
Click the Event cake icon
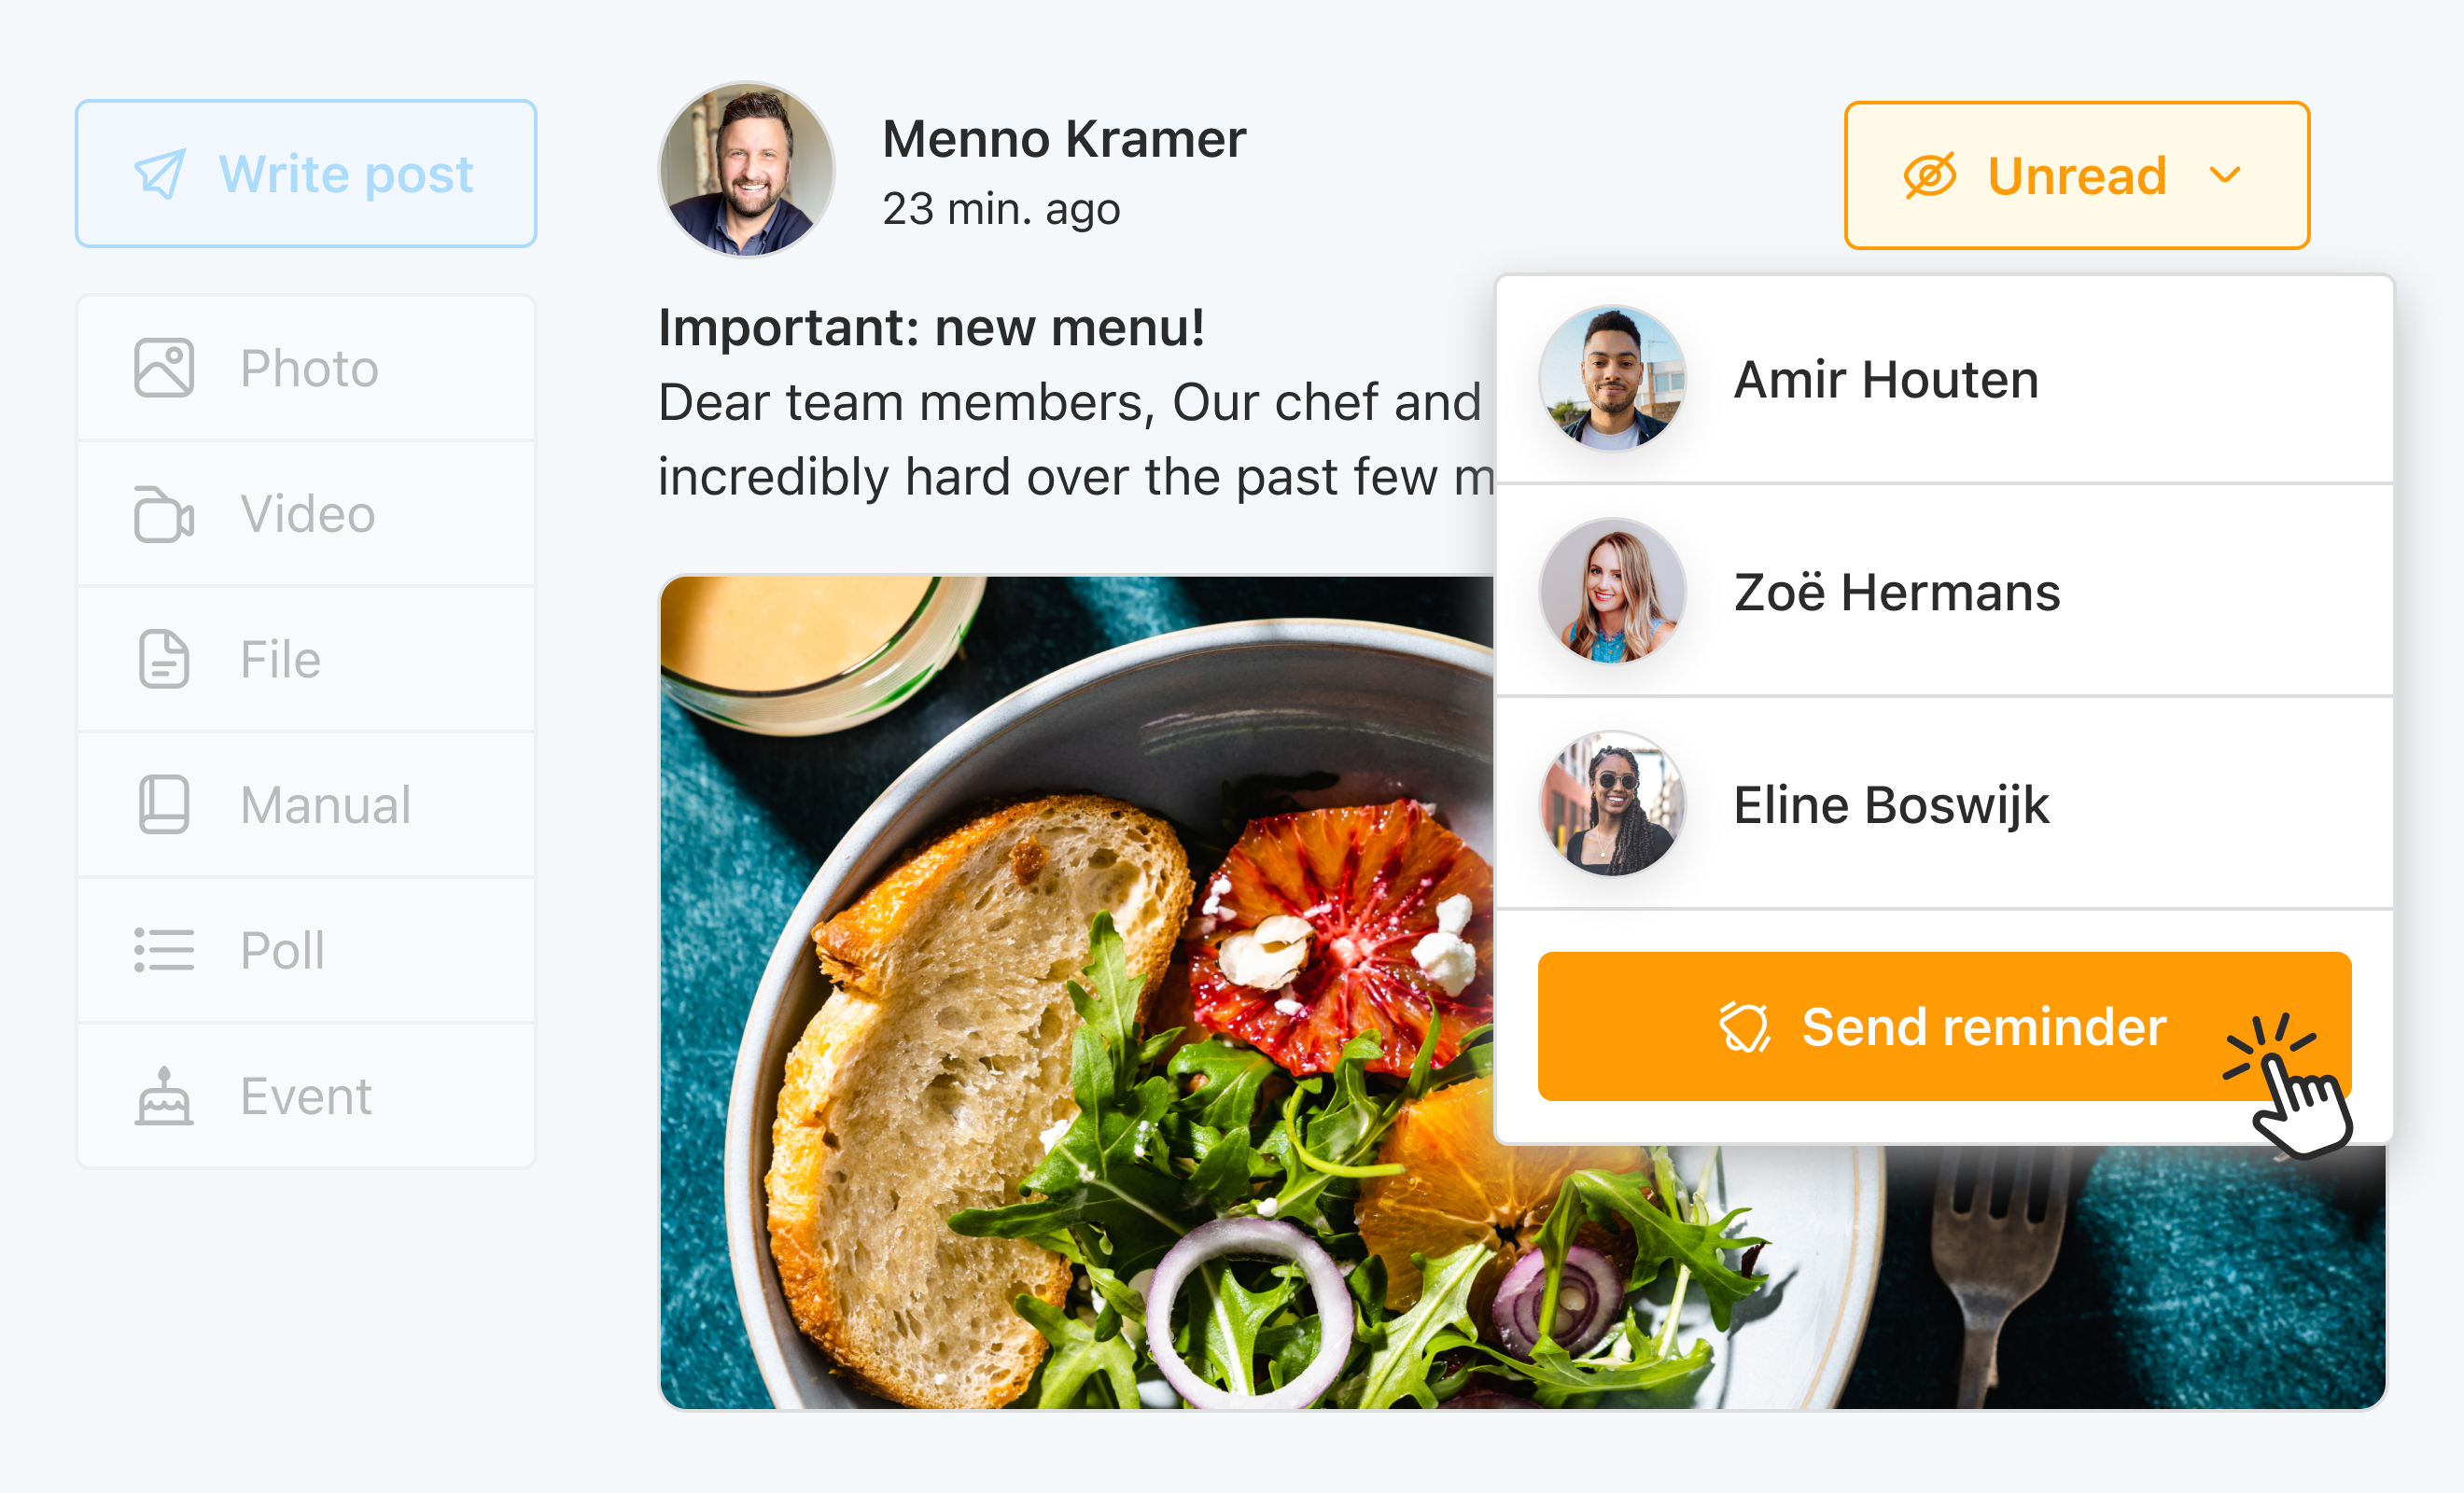(x=164, y=1096)
